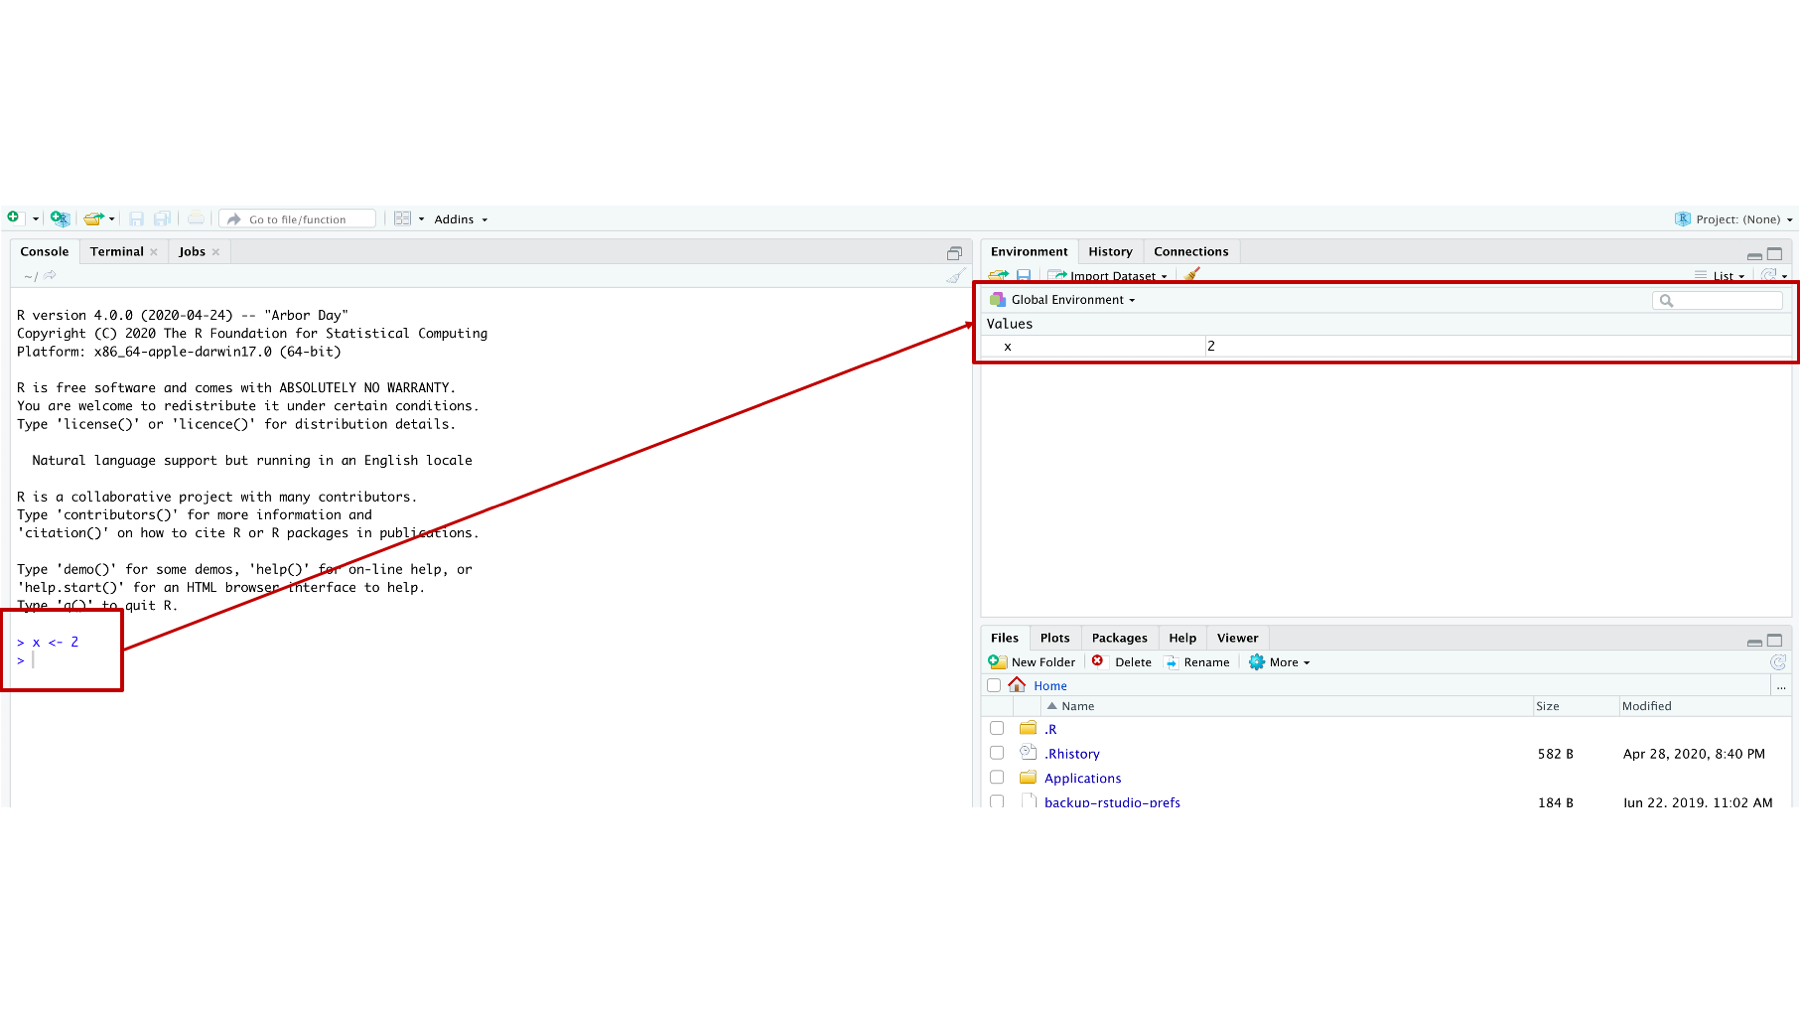Click the console pane restore-windows icon
Screen dimensions: 1800x1013
954,253
